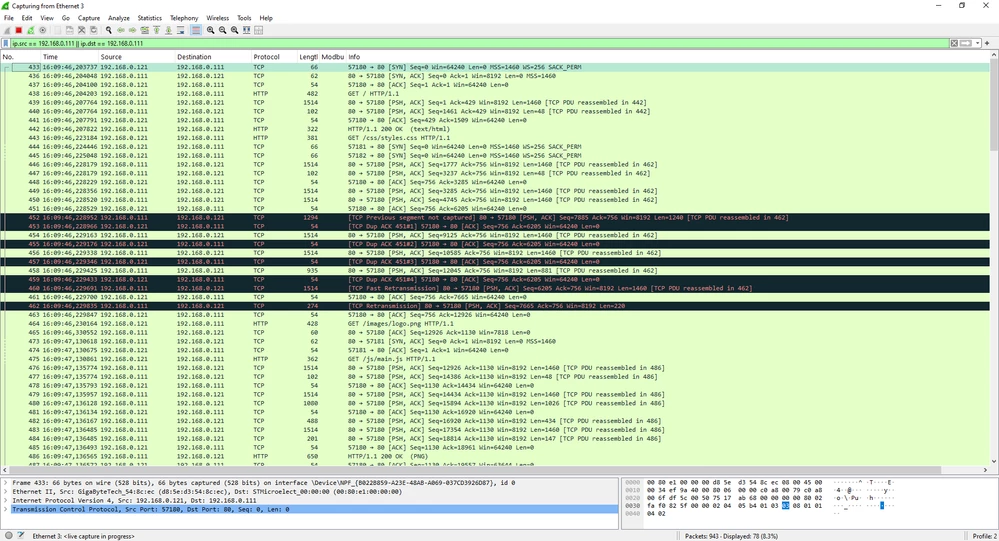
Task: Sort by the No. column header
Action: [21, 57]
